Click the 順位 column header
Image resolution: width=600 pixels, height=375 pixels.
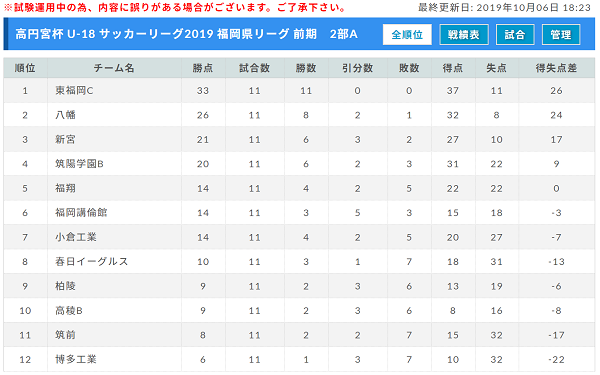[25, 68]
